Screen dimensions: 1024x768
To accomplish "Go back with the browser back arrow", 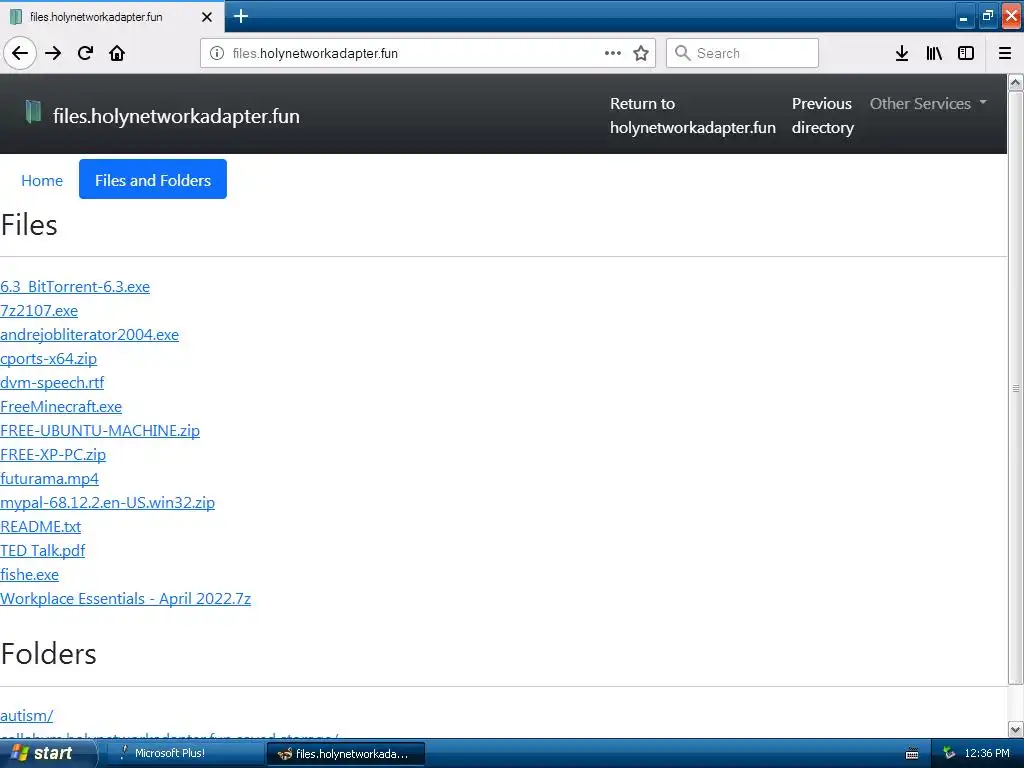I will [20, 53].
